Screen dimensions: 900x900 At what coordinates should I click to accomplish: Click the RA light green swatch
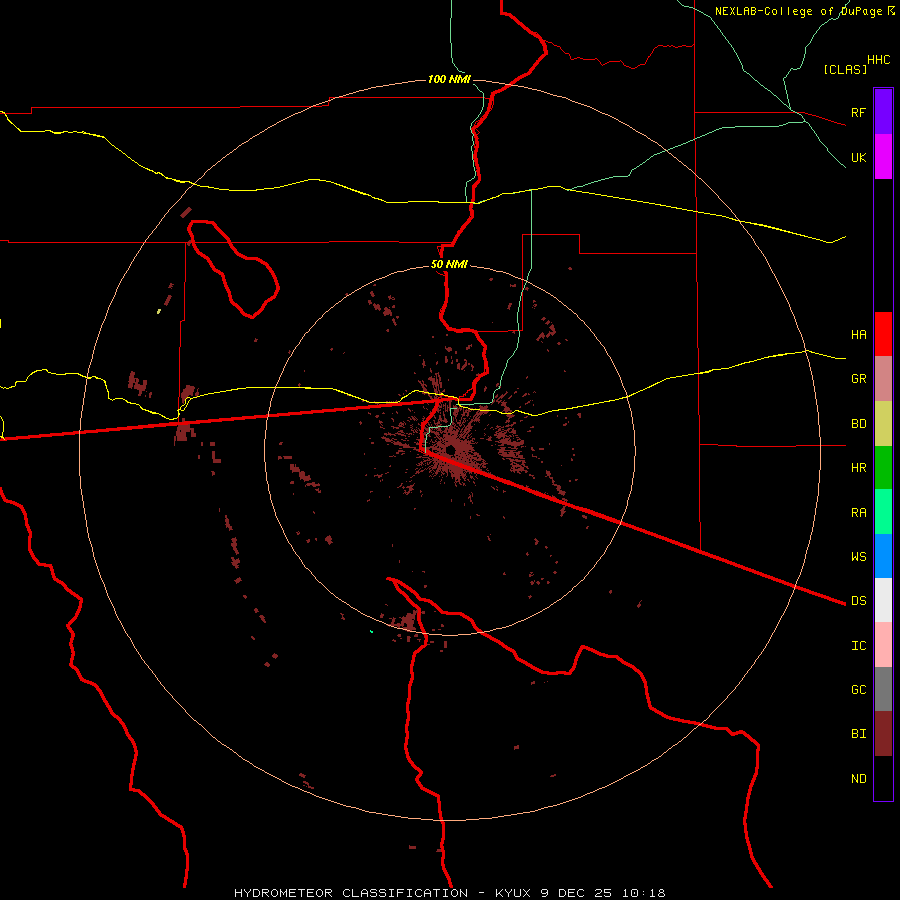coord(883,512)
